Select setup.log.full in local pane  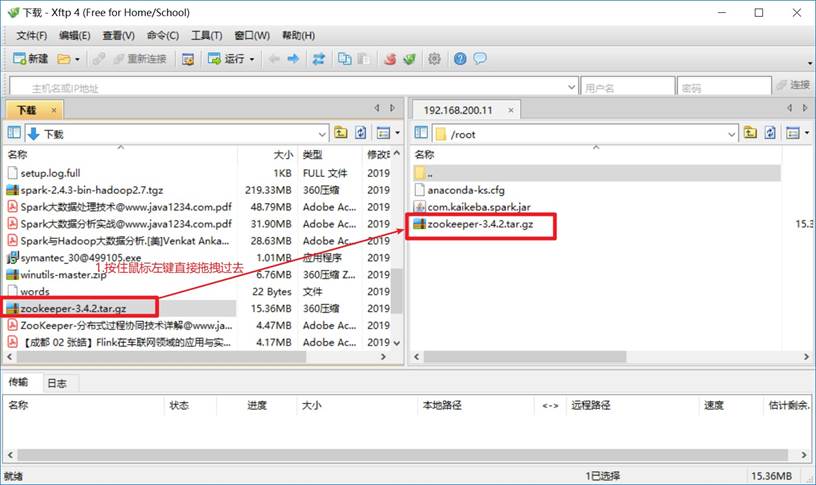point(50,173)
